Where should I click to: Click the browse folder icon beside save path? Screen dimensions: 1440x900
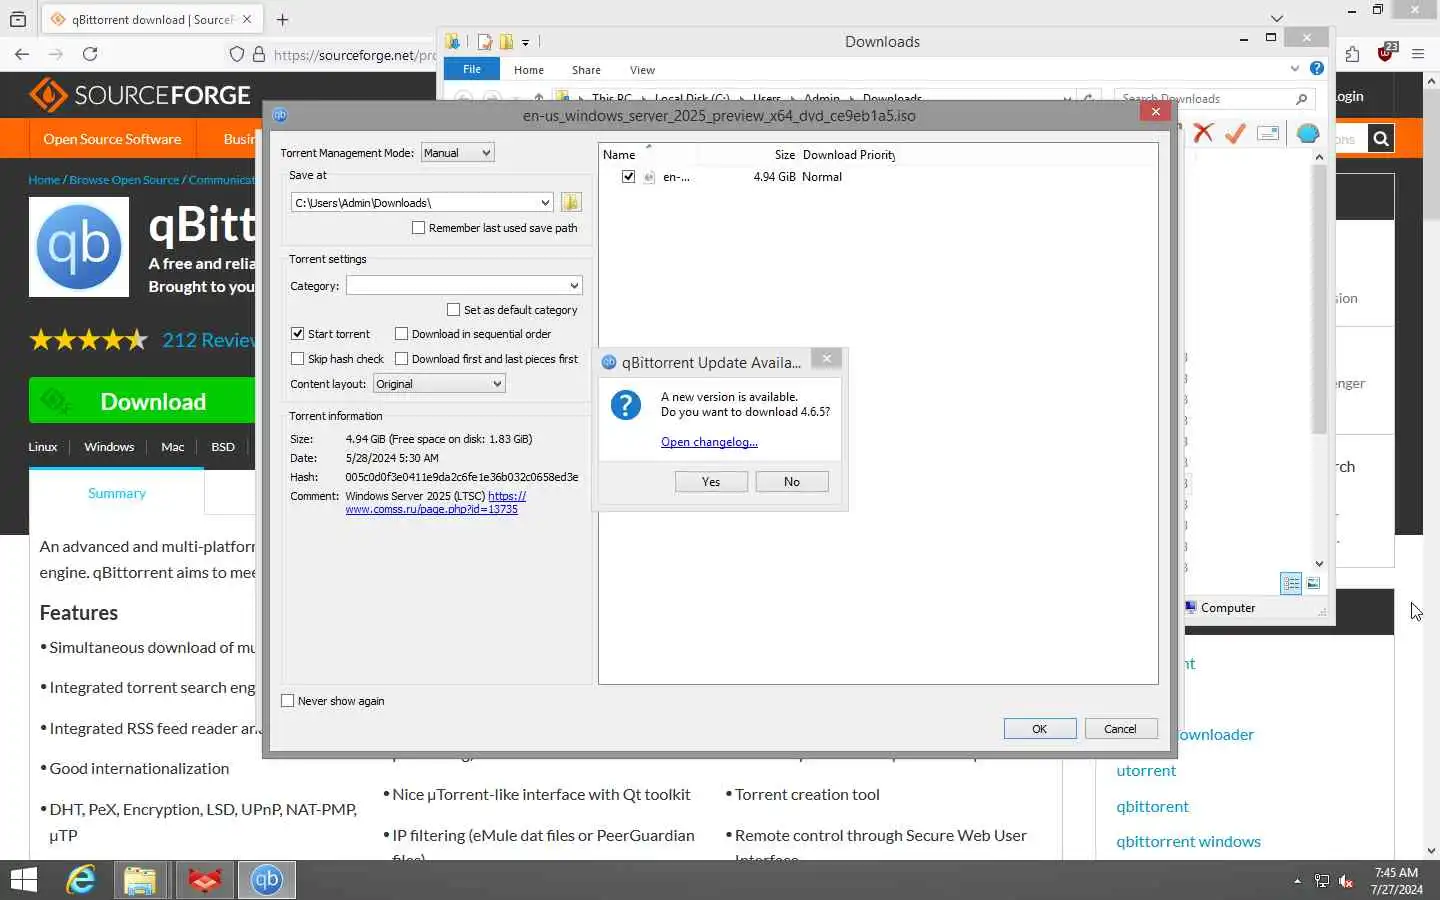[571, 202]
